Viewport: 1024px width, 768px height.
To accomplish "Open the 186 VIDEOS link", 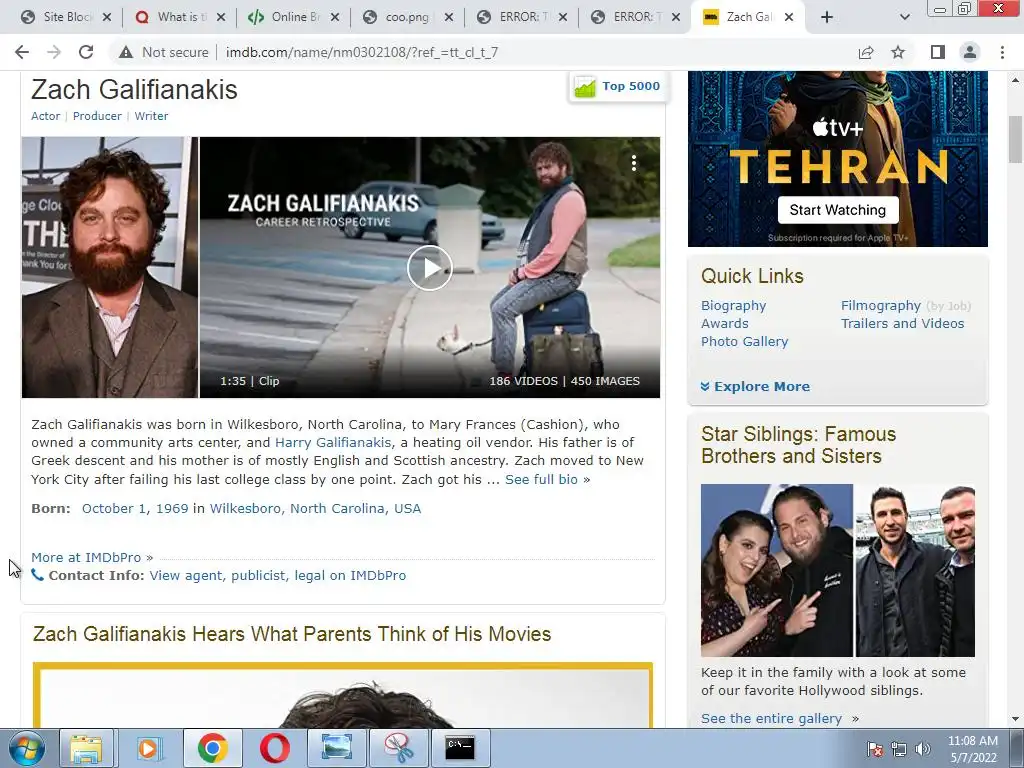I will [524, 381].
